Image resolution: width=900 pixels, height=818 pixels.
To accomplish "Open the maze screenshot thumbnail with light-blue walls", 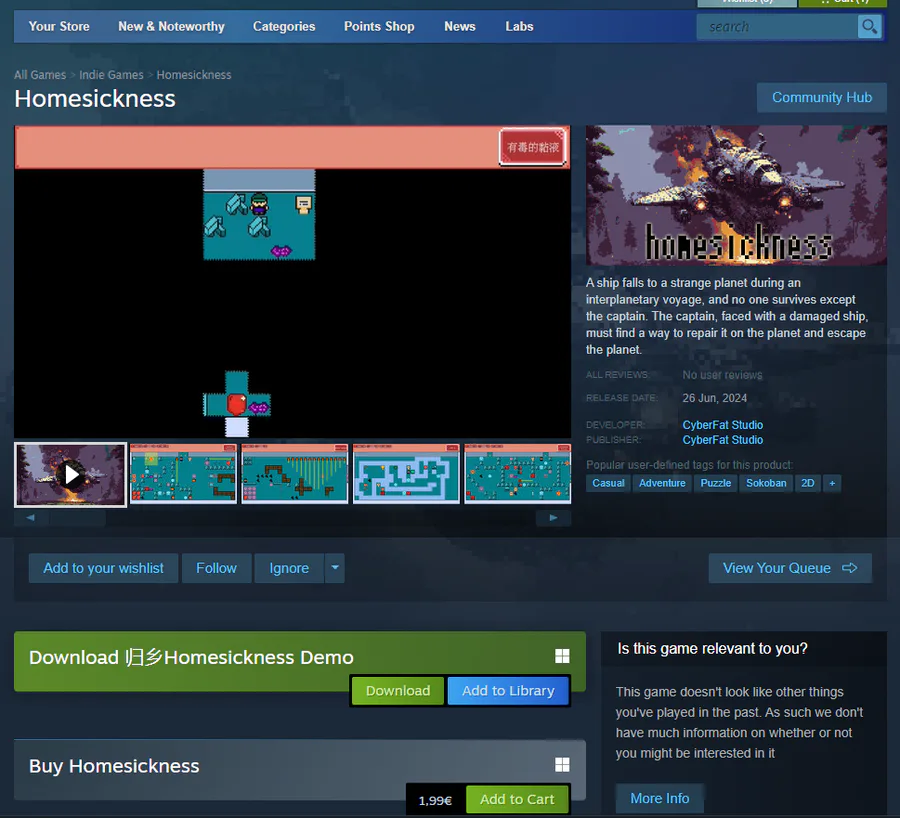I will tap(406, 474).
